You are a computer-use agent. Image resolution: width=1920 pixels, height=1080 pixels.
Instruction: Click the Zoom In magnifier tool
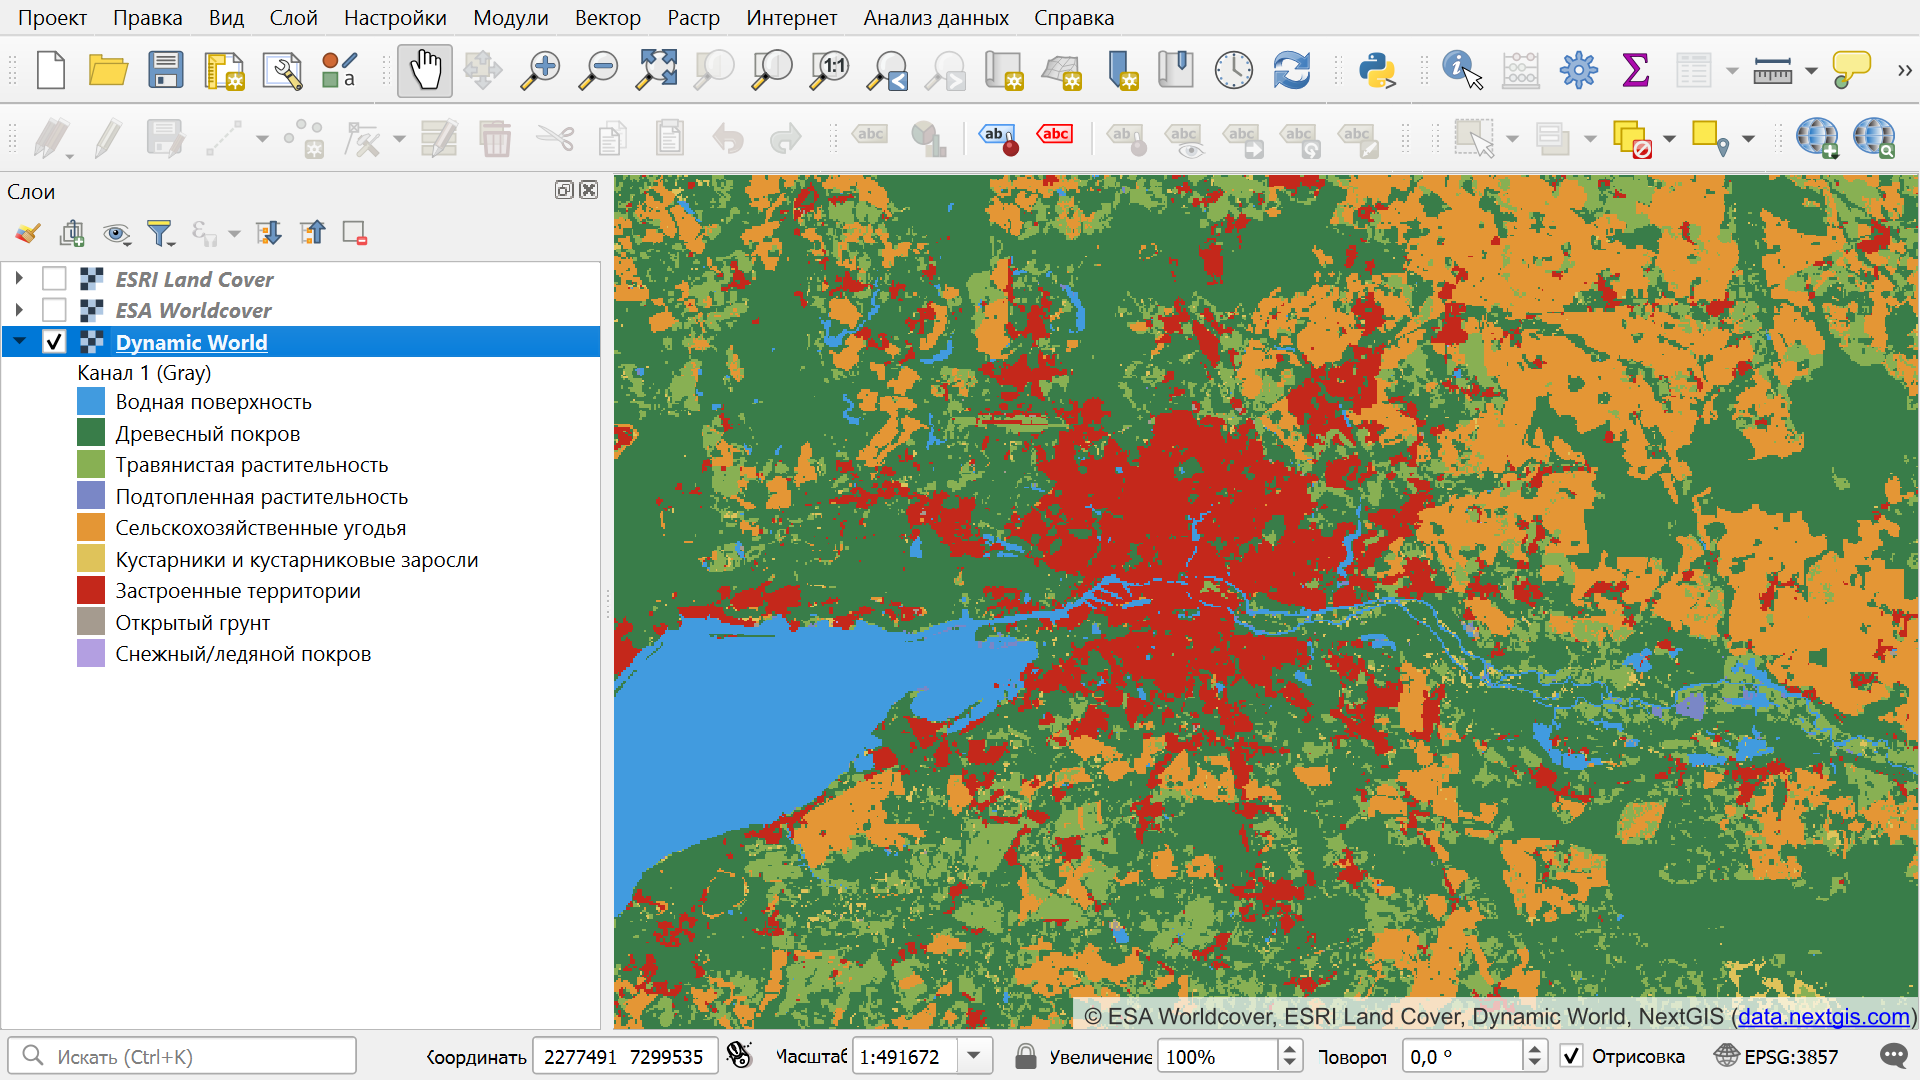pos(540,71)
